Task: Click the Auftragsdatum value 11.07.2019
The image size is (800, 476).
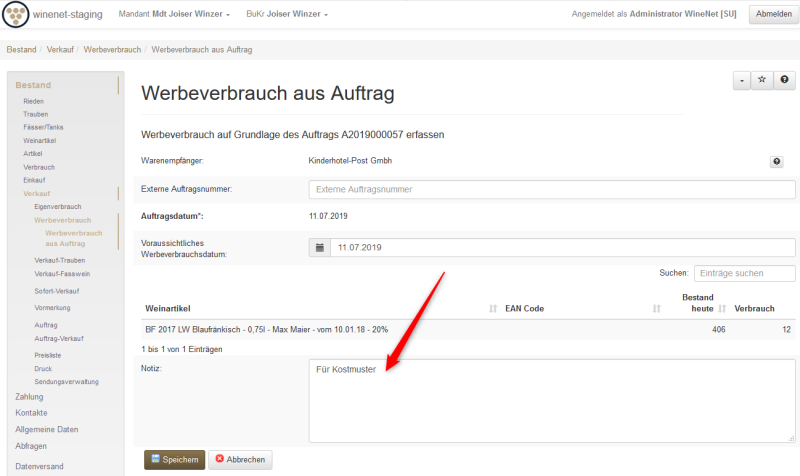Action: point(328,216)
